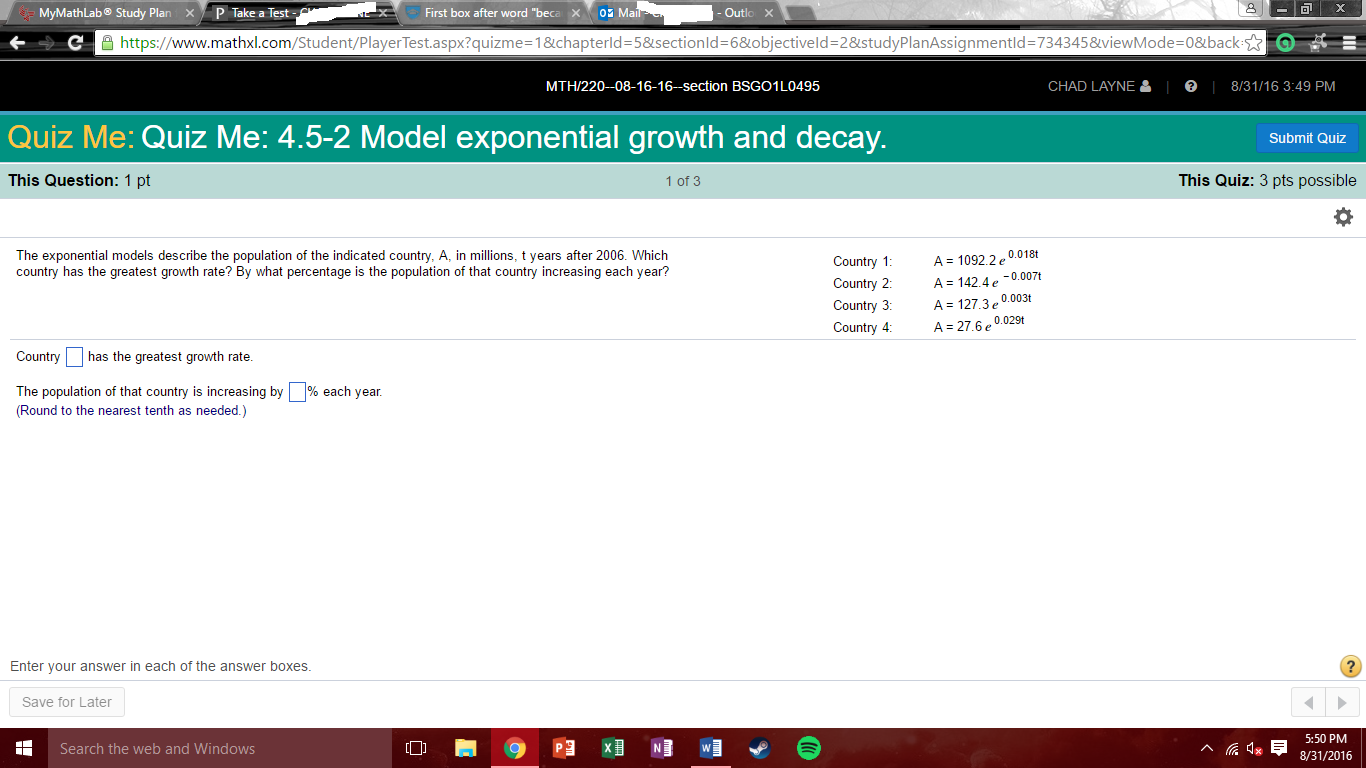Click the yellow help question mark icon
The image size is (1366, 768).
point(1349,666)
